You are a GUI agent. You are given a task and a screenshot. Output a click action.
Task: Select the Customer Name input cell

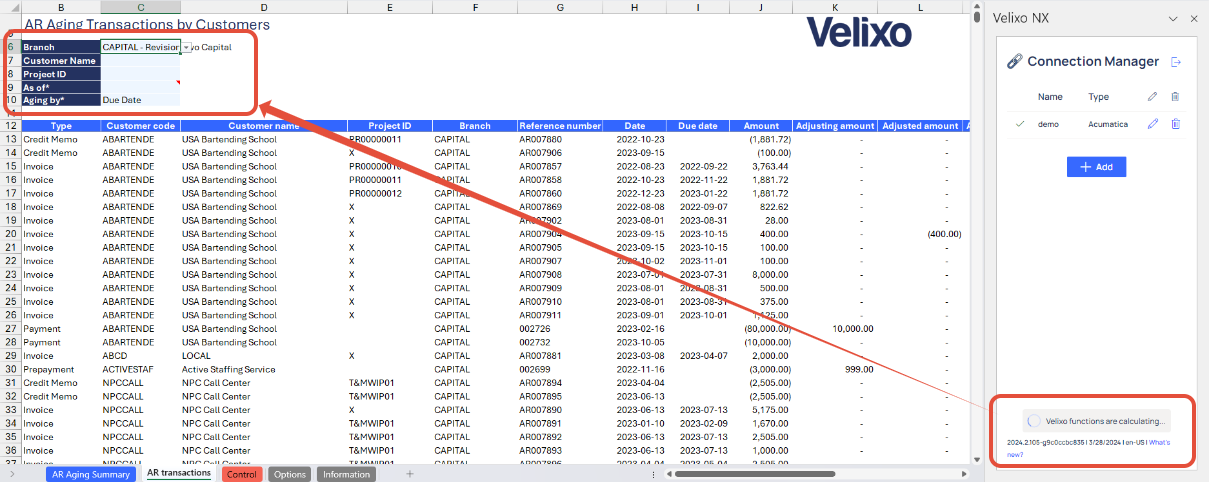pos(140,60)
